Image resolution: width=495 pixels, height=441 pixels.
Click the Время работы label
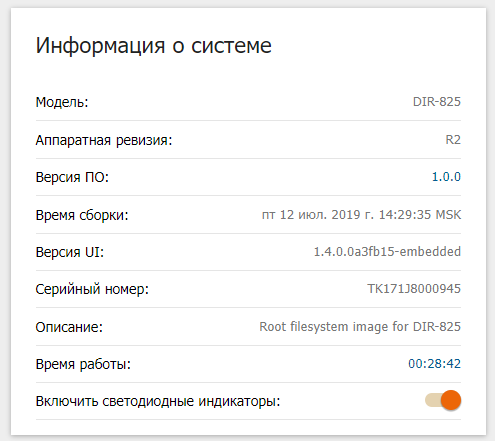(x=83, y=364)
